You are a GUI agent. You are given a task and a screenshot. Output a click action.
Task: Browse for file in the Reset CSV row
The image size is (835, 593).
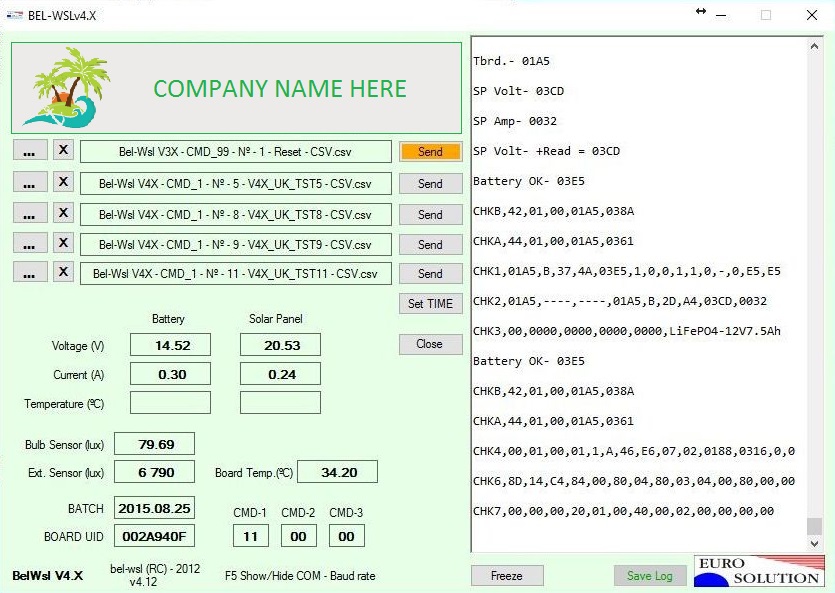[30, 151]
